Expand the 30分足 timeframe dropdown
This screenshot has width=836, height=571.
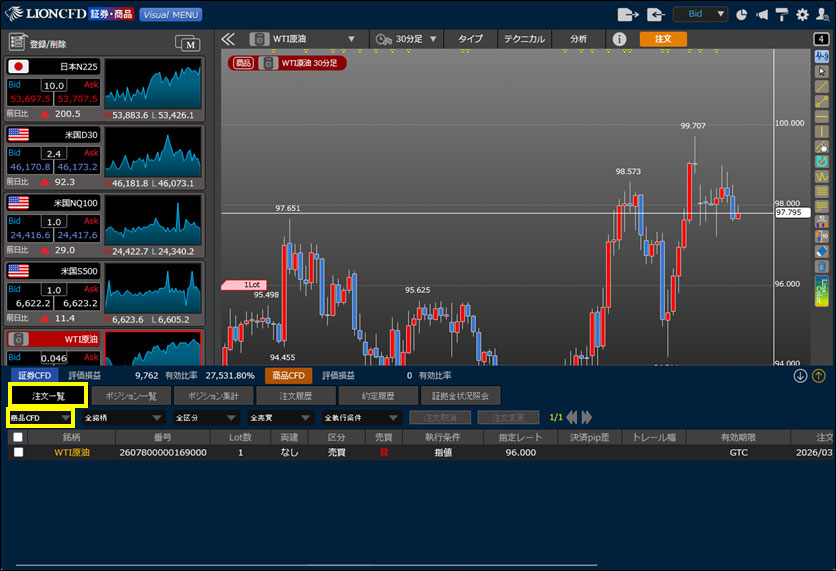407,39
